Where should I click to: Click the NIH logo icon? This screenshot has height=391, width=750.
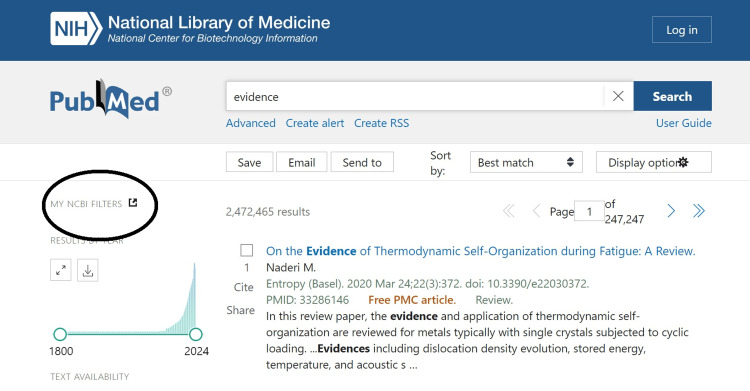[76, 29]
